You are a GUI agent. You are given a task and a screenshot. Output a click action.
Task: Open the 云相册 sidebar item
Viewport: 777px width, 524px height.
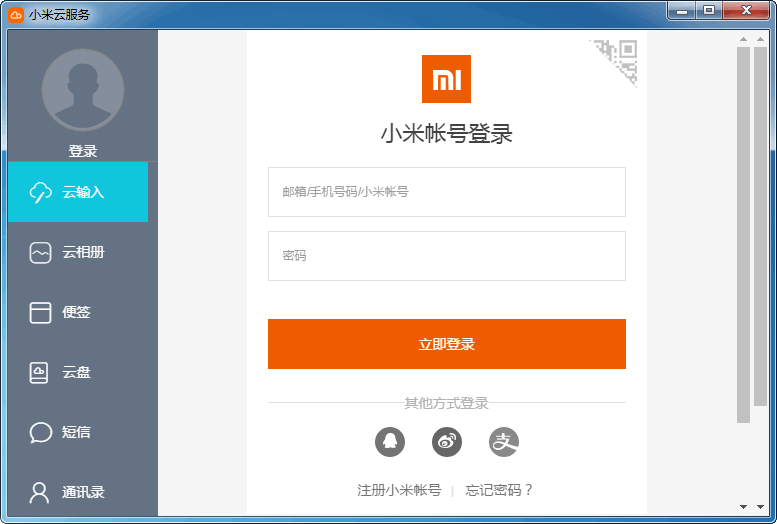(78, 252)
